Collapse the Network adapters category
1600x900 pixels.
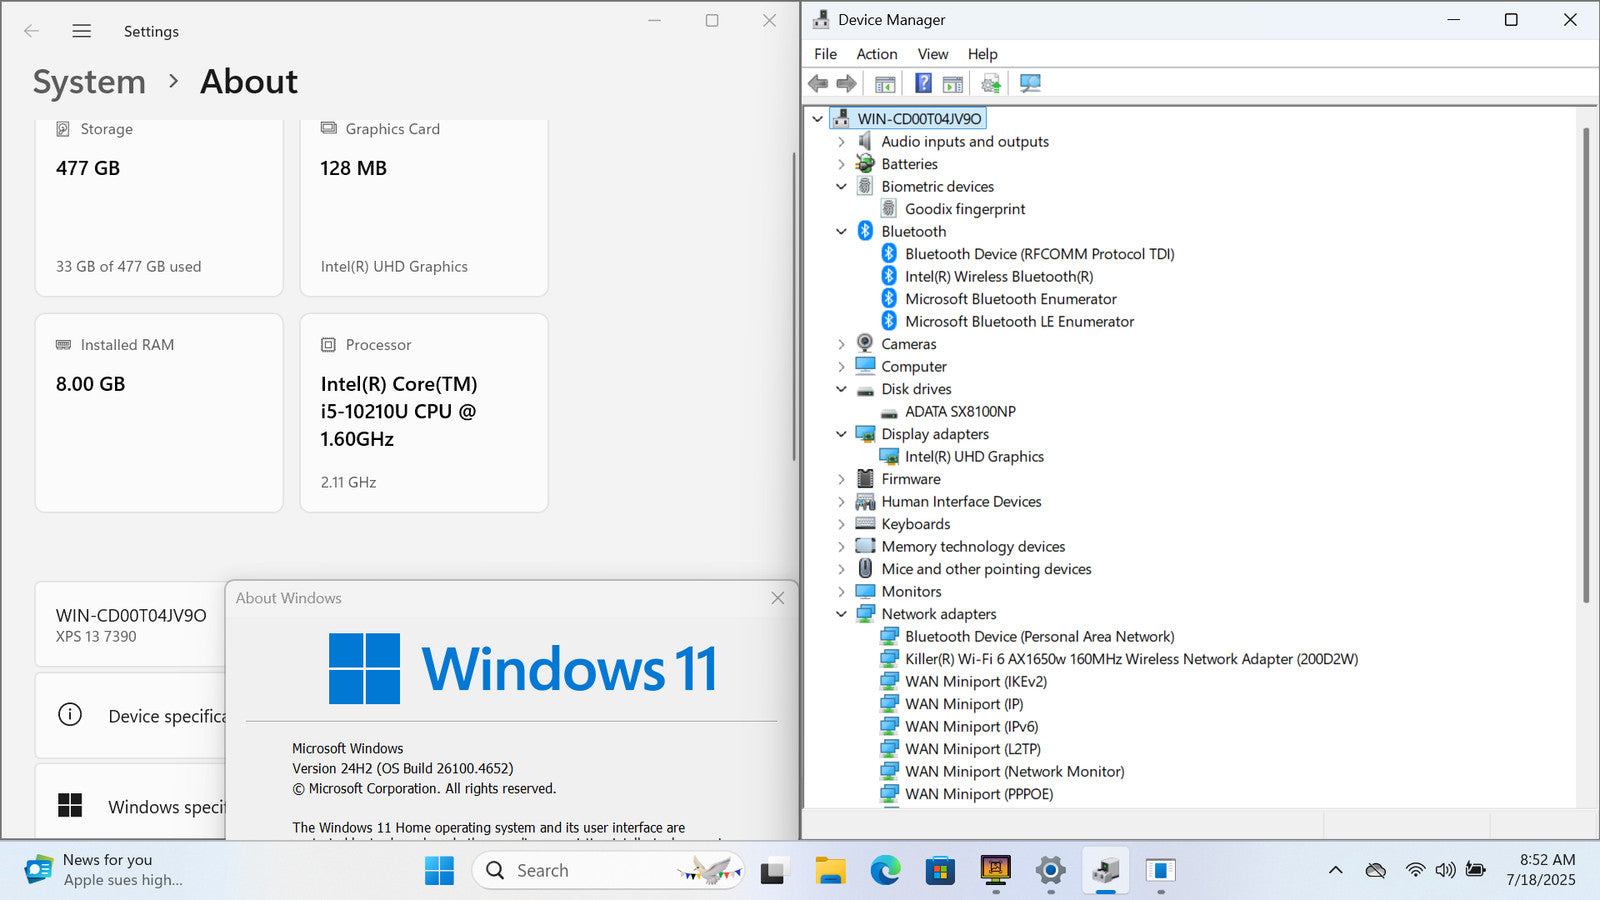point(841,614)
